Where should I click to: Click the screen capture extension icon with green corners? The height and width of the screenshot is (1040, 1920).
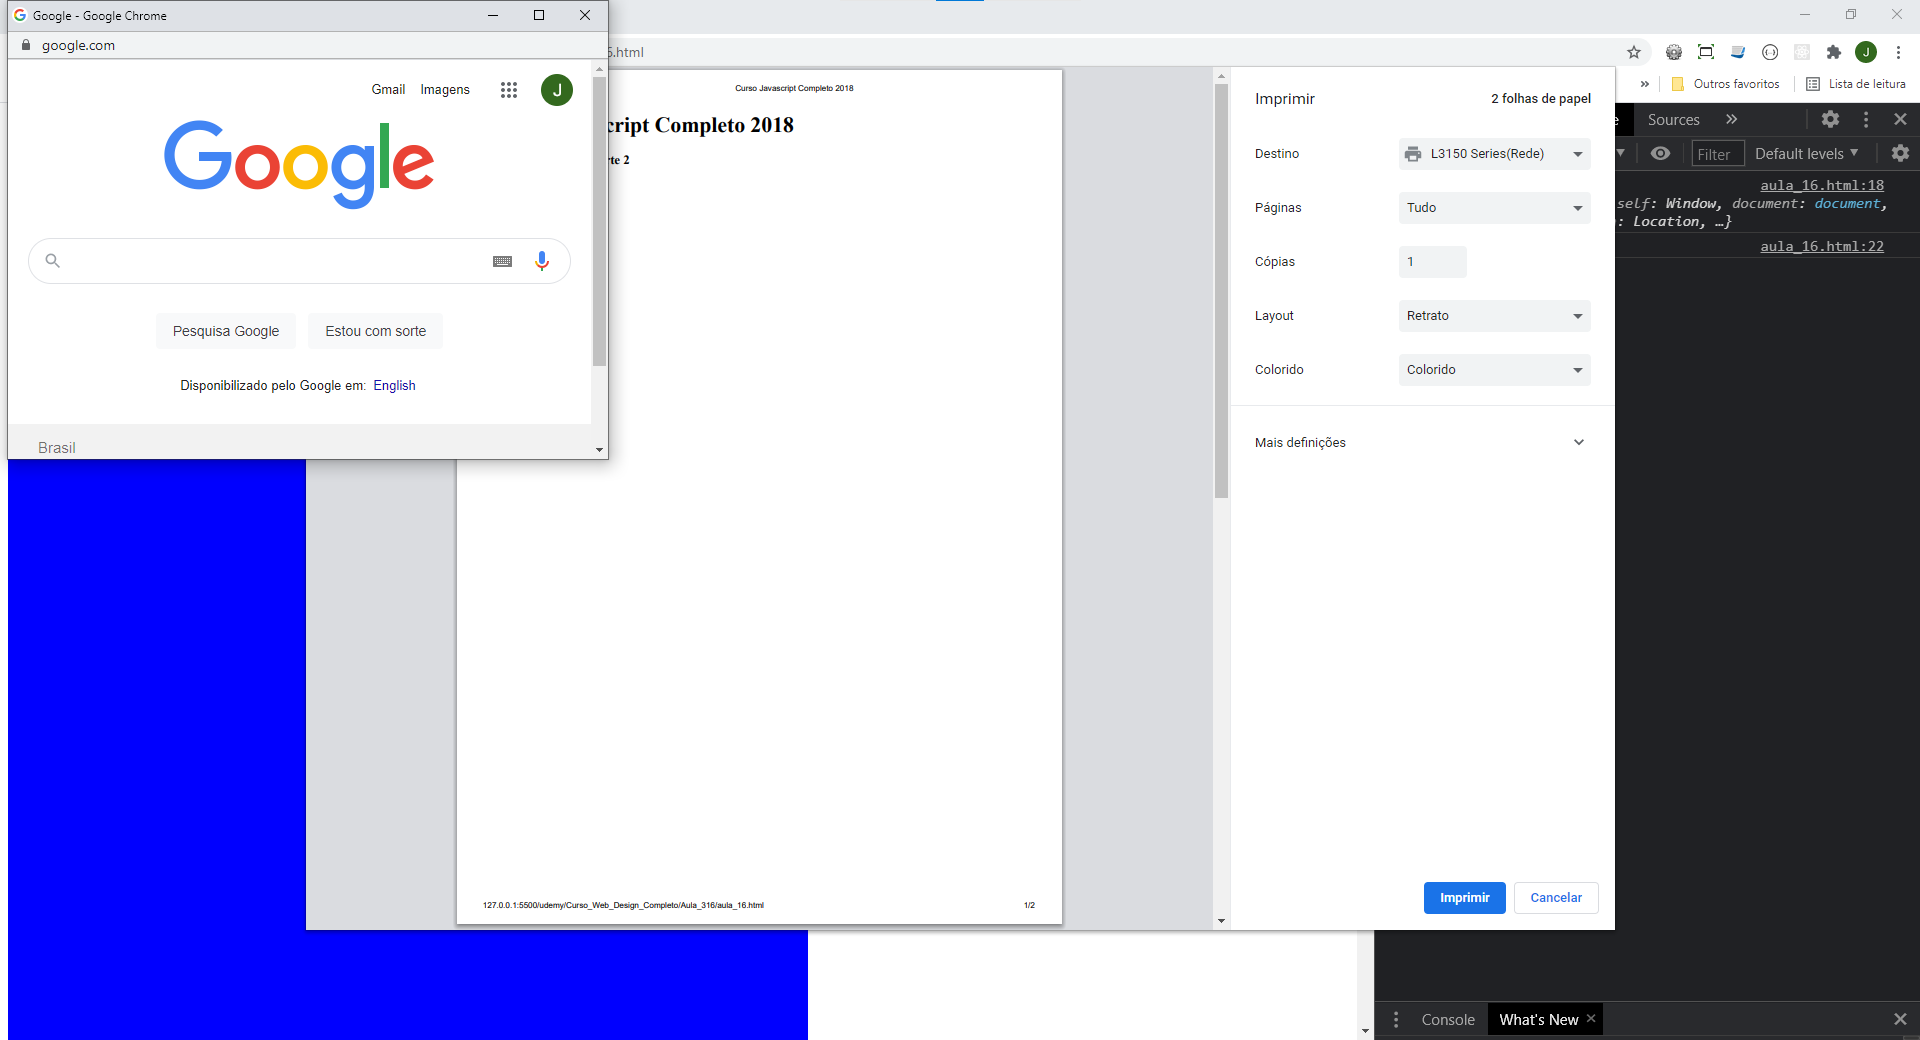pos(1706,52)
